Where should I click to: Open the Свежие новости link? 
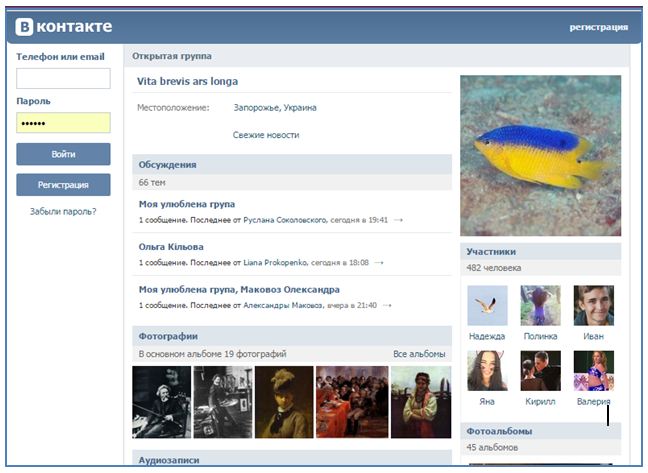tap(266, 135)
